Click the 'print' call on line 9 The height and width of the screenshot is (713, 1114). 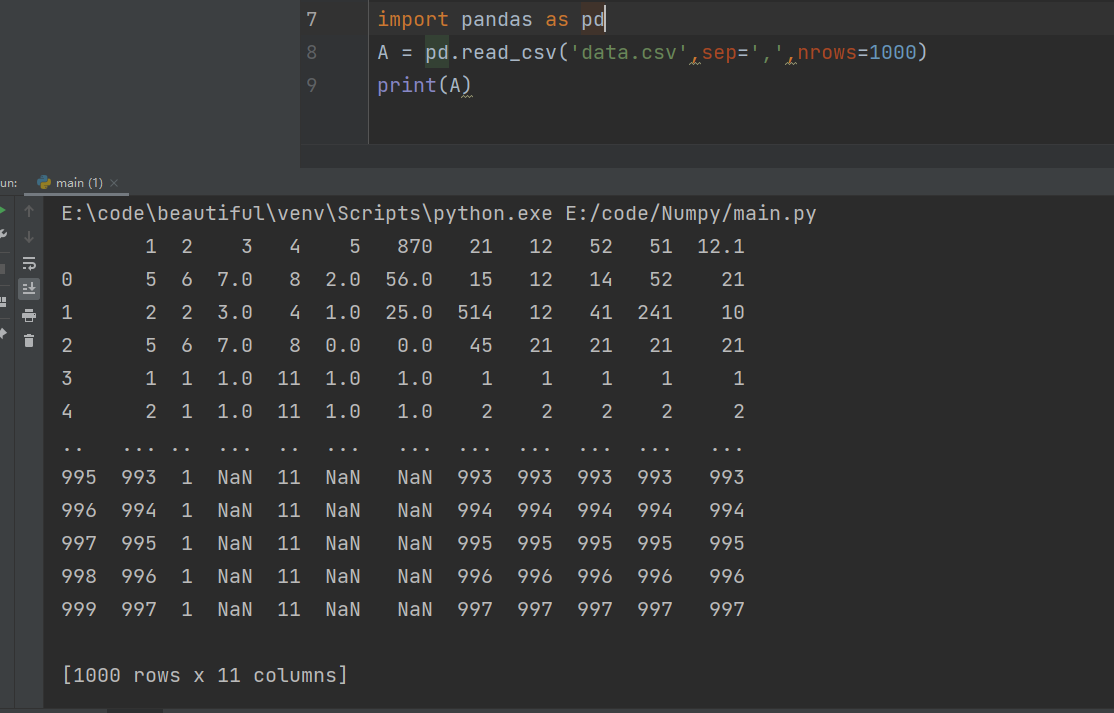point(406,86)
